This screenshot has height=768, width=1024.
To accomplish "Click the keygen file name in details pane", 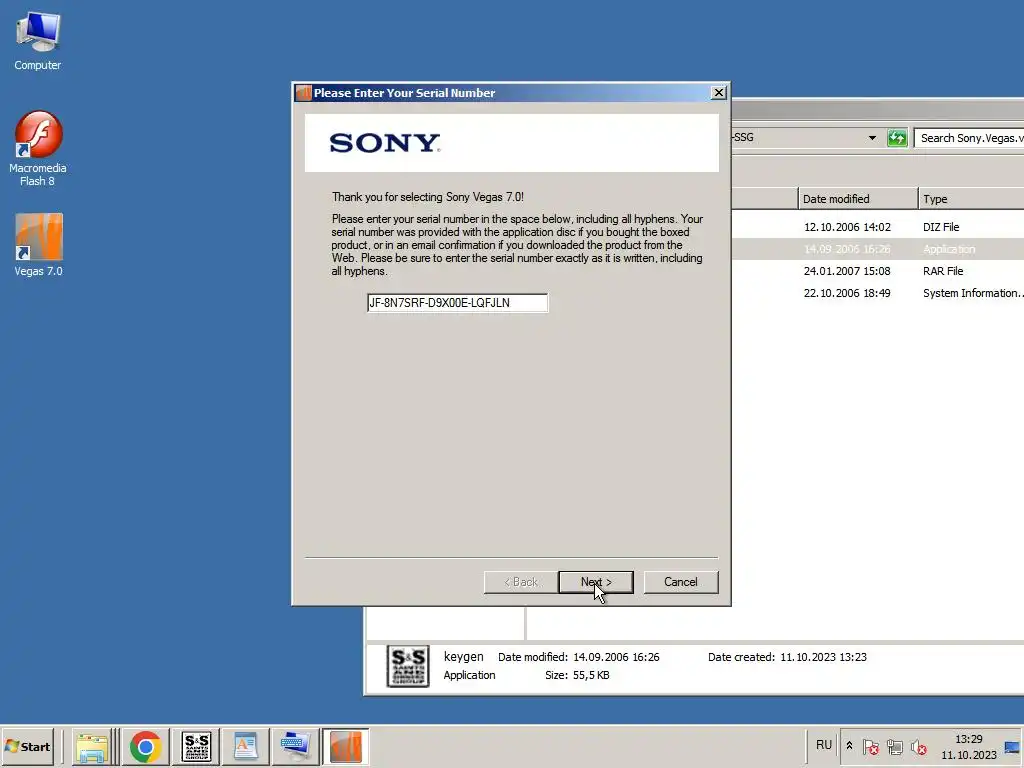I will click(464, 656).
